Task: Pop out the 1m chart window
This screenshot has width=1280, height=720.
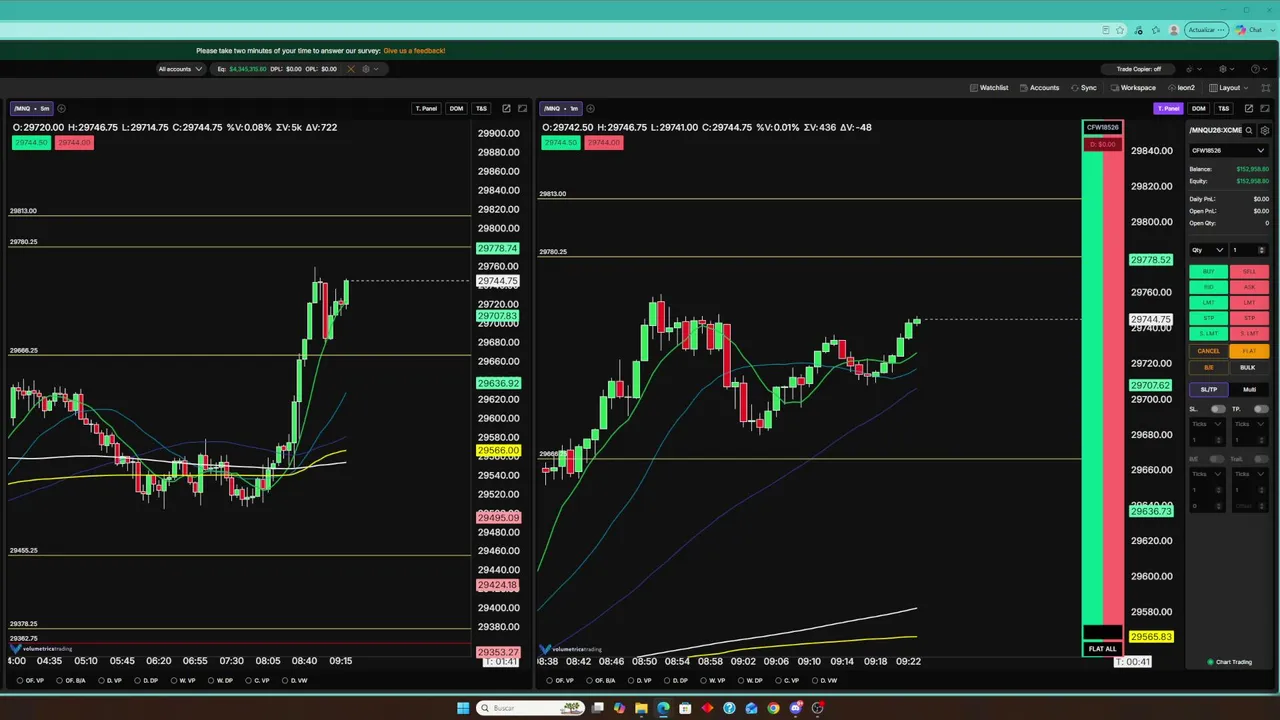Action: (x=1247, y=108)
